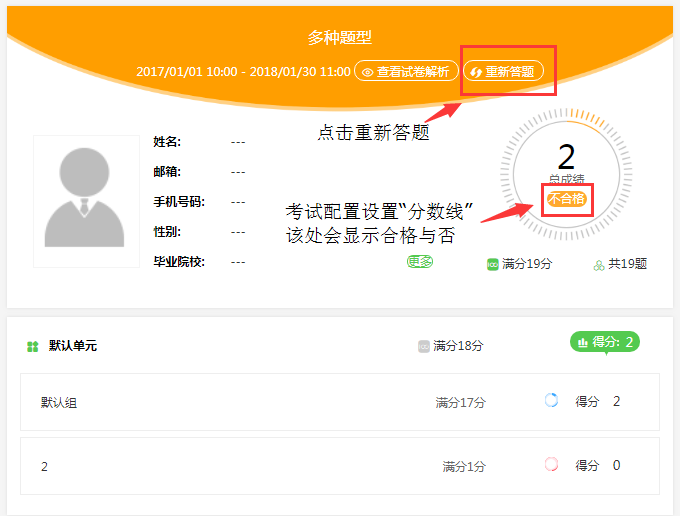Click the 姓名: label
The height and width of the screenshot is (516, 680).
167,141
